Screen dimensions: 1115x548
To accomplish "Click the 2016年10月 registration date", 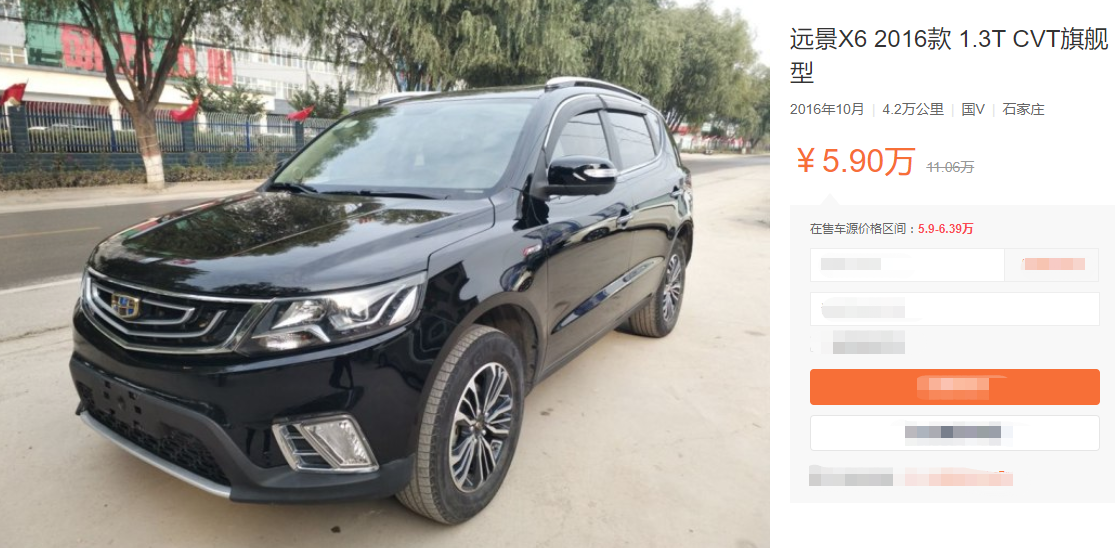I will click(x=827, y=109).
